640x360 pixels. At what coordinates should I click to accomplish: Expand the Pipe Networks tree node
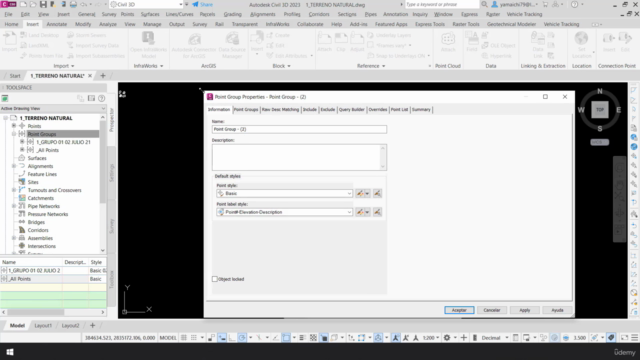pos(14,206)
